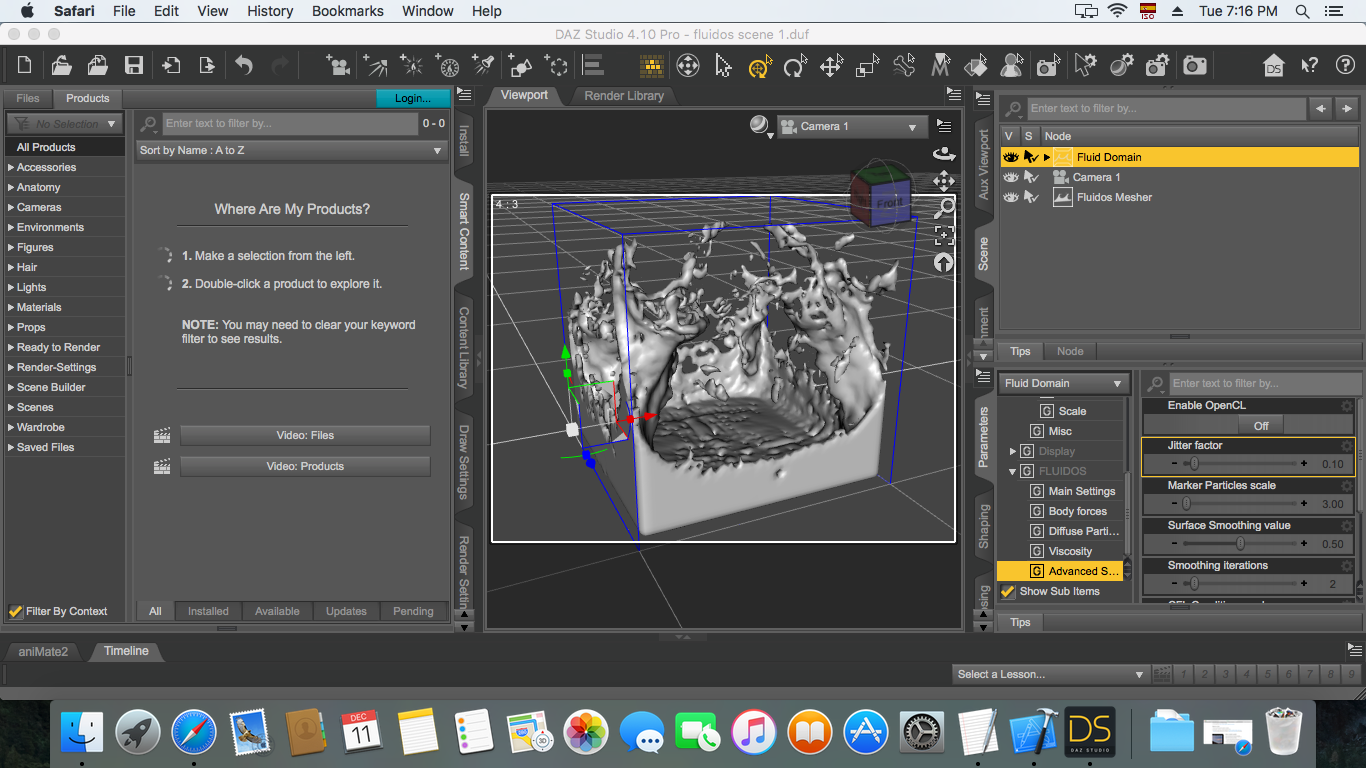Create a new camera from the toolbar
Image resolution: width=1366 pixels, height=768 pixels.
338,66
